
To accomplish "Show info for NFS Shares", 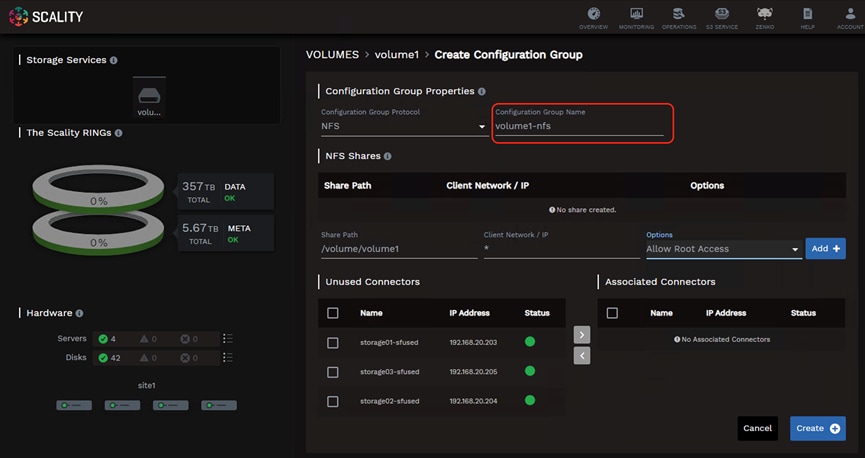I will [387, 156].
